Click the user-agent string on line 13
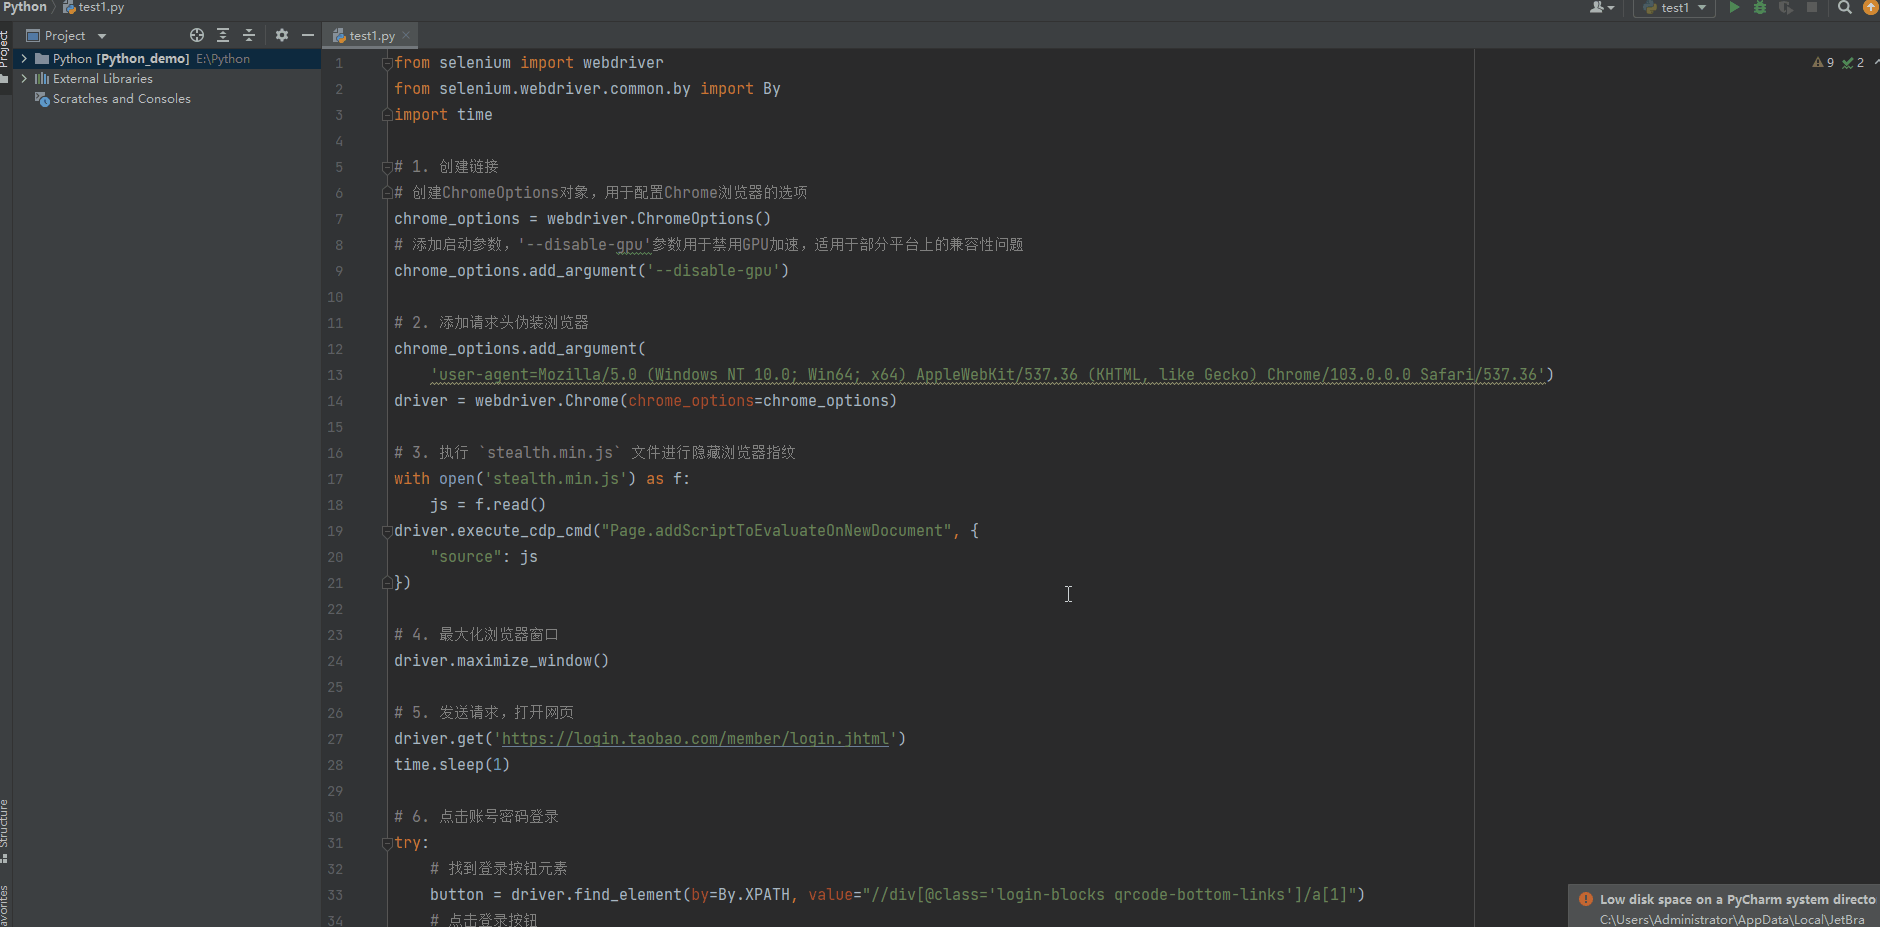Image resolution: width=1880 pixels, height=927 pixels. (x=988, y=375)
